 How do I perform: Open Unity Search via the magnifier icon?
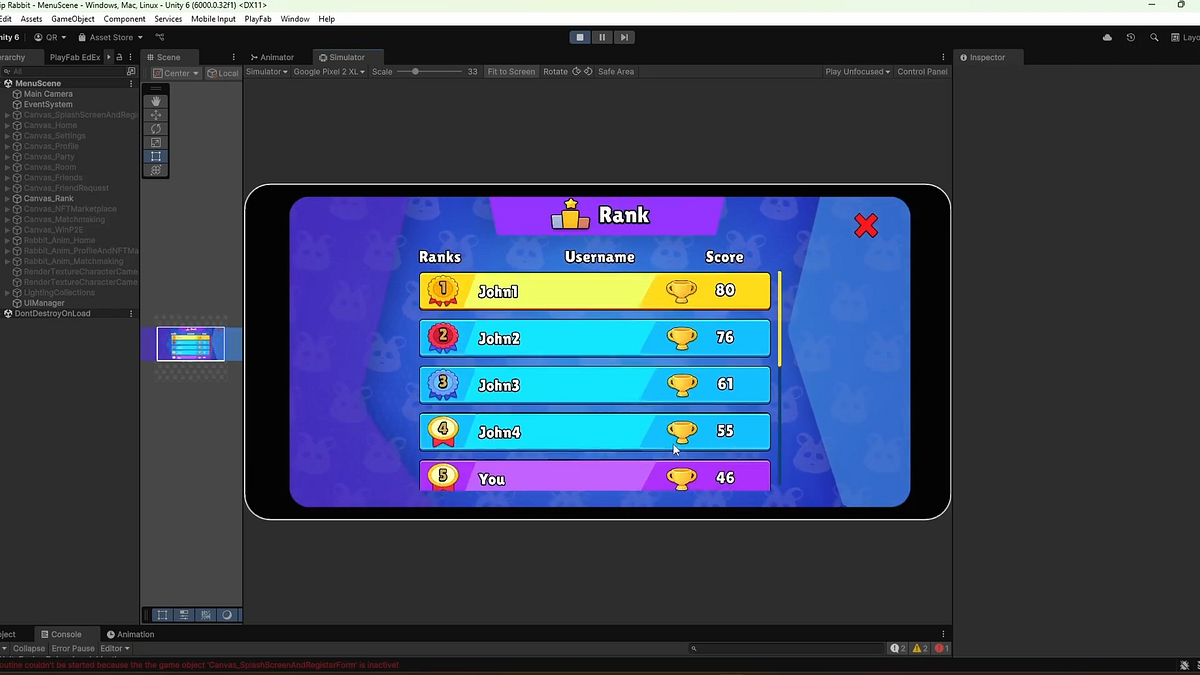(x=1154, y=37)
